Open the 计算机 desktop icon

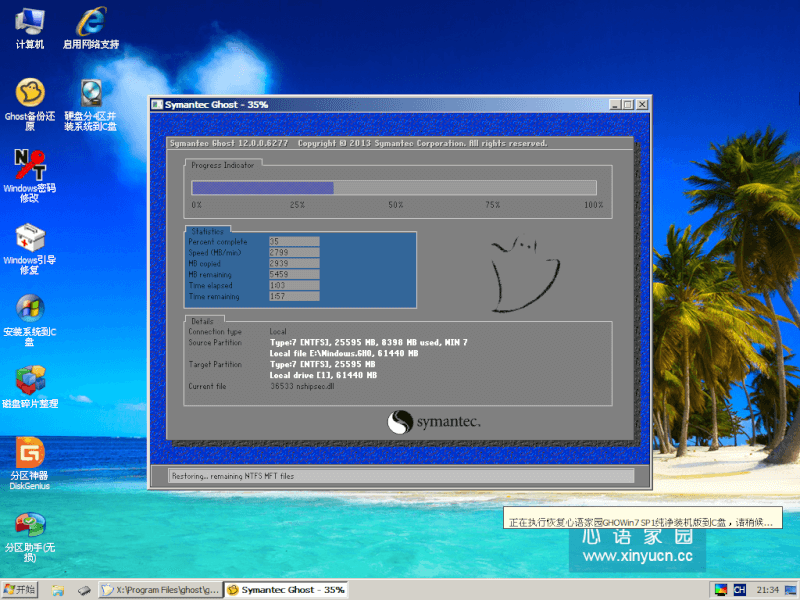click(x=30, y=28)
